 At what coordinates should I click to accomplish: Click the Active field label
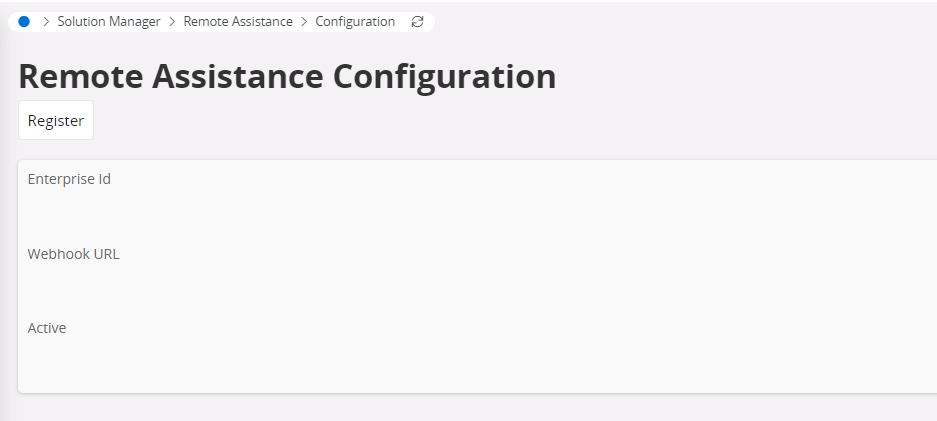click(x=47, y=328)
